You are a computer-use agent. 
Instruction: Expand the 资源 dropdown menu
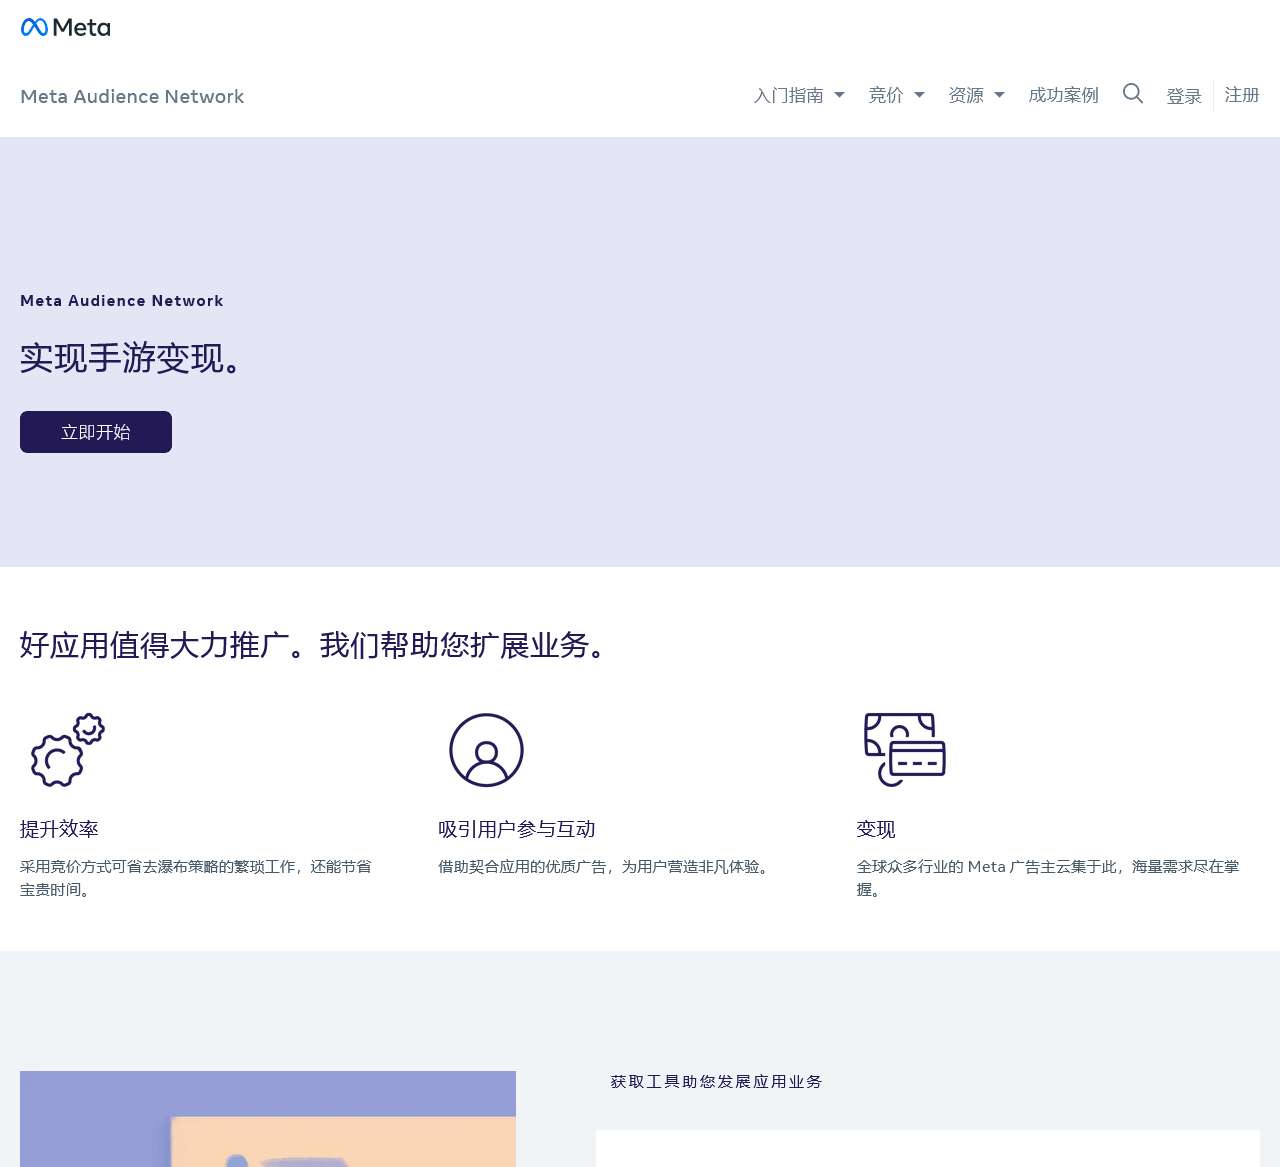[976, 95]
